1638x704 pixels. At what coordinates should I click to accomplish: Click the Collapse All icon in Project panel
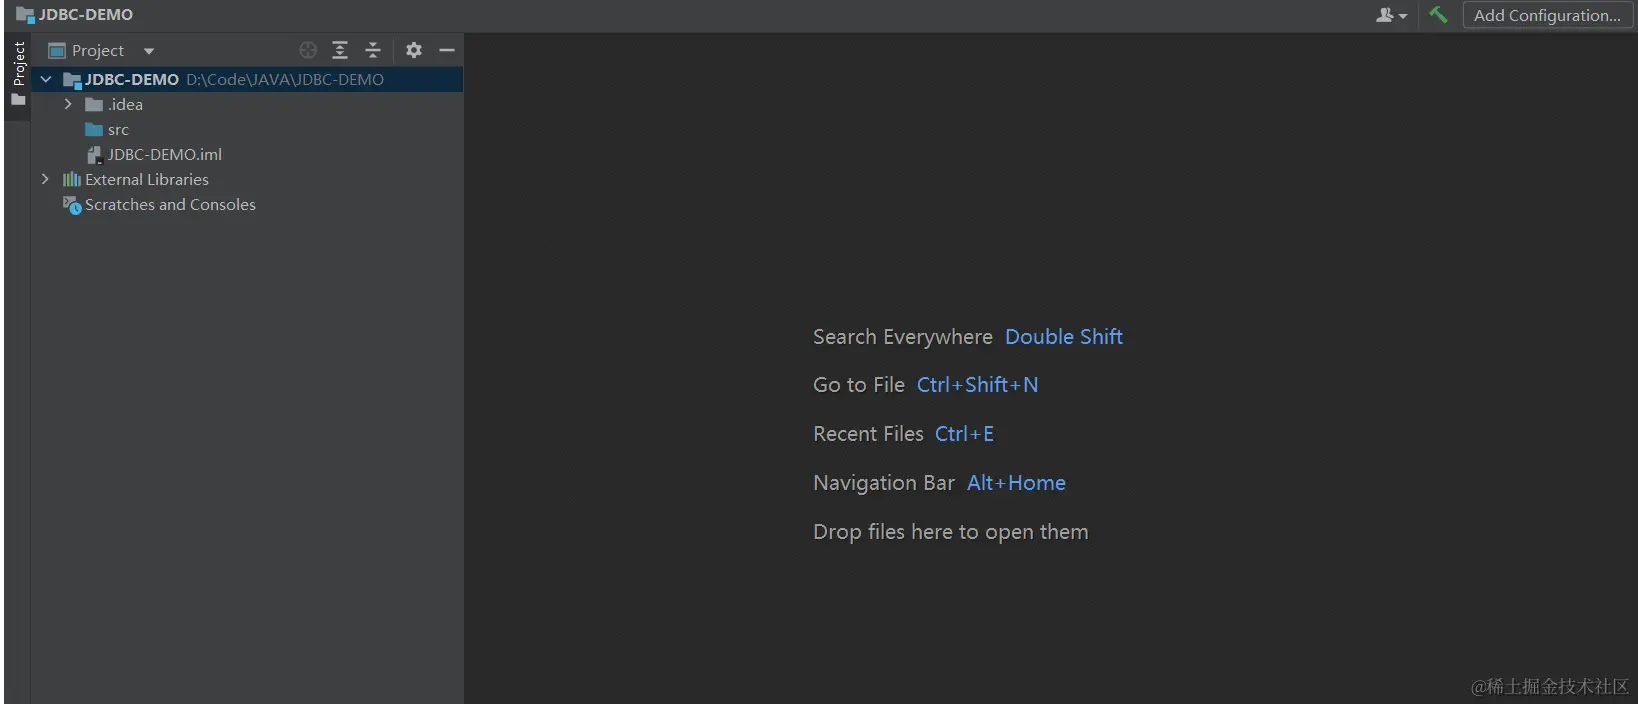[373, 50]
